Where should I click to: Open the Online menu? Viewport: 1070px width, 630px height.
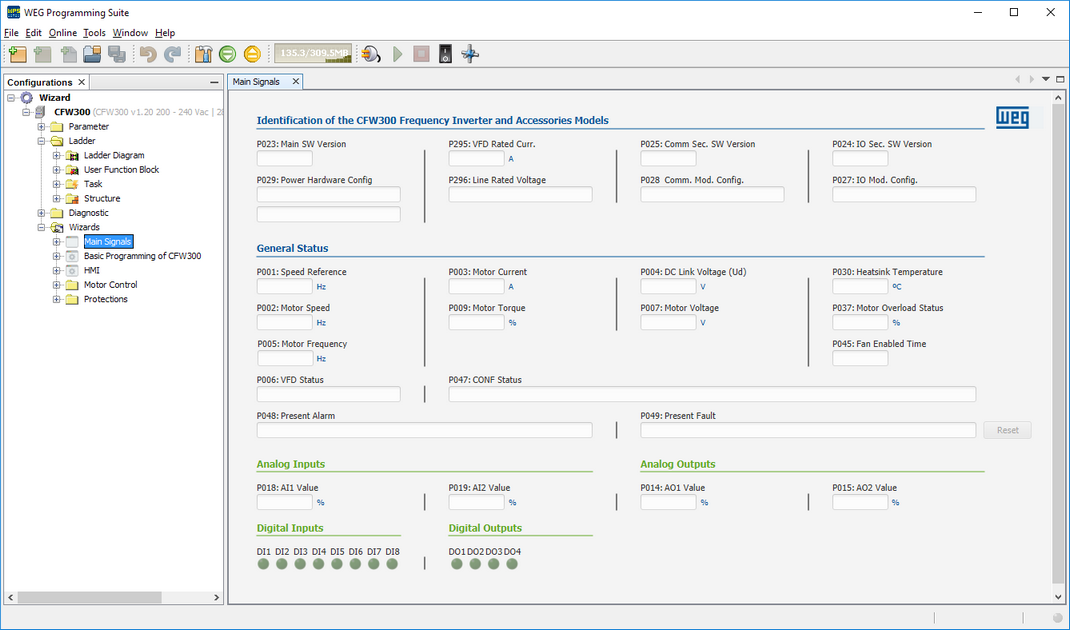coord(62,33)
